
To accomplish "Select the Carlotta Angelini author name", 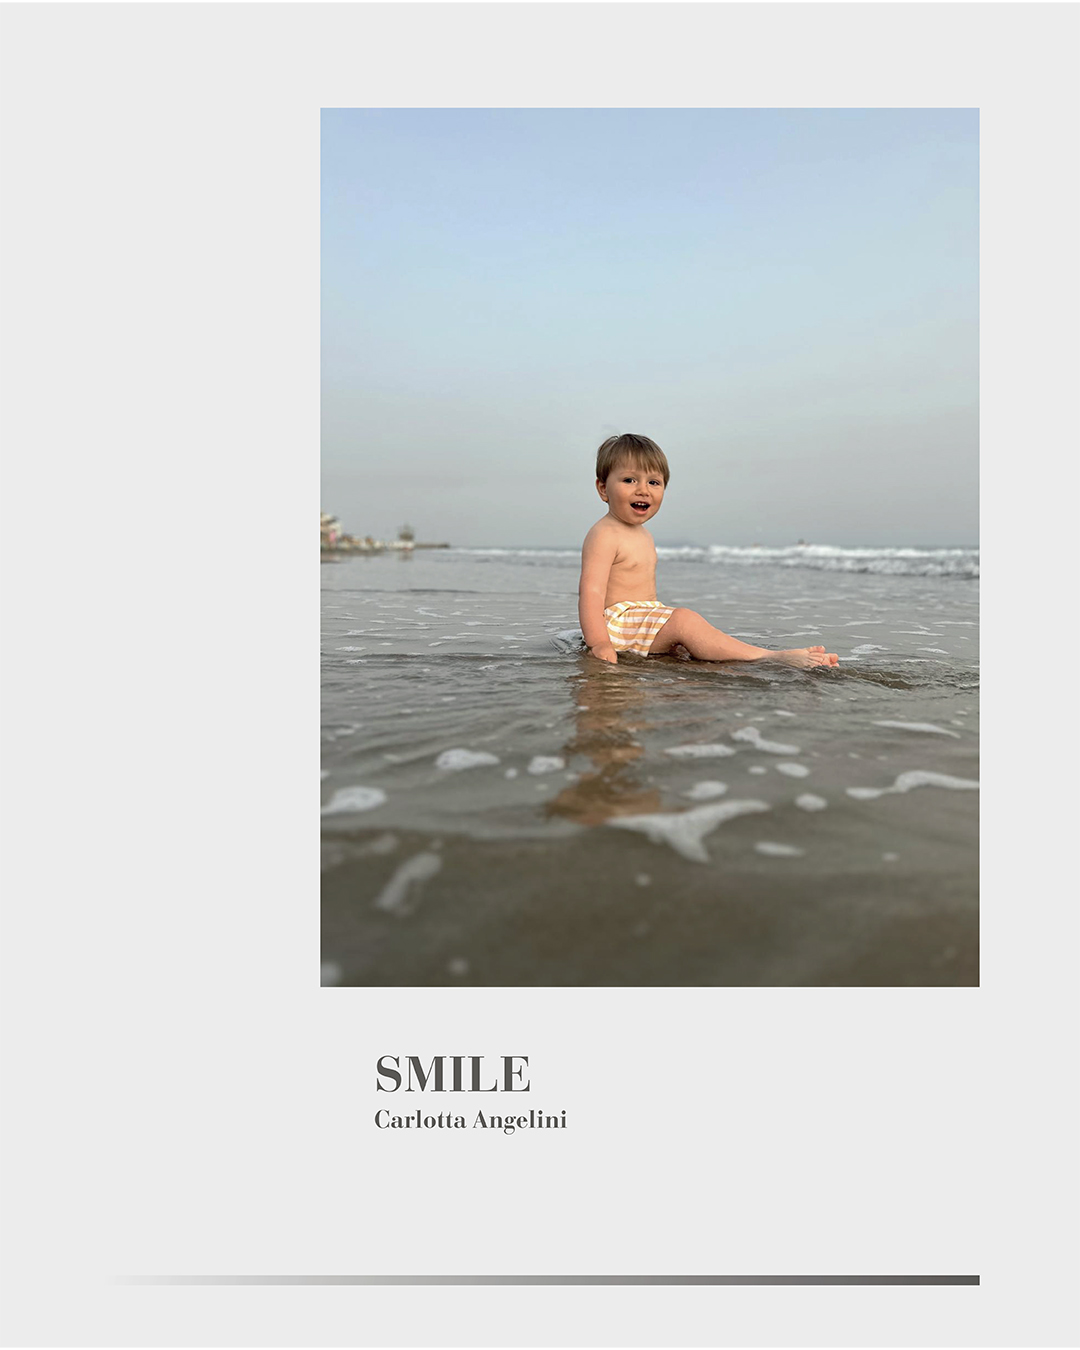I will pos(470,1120).
